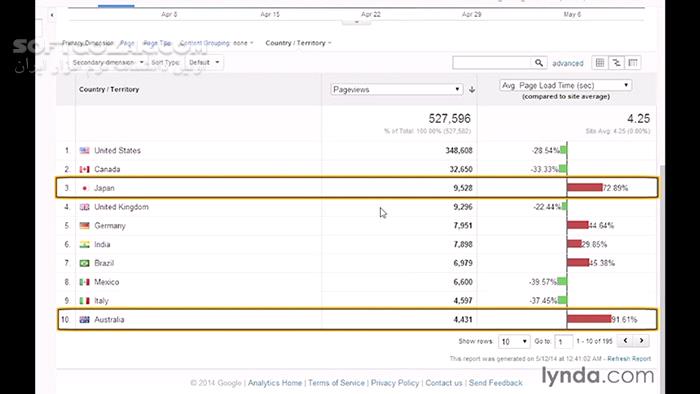Image resolution: width=700 pixels, height=394 pixels.
Task: Click the India flag icon
Action: pyautogui.click(x=84, y=245)
